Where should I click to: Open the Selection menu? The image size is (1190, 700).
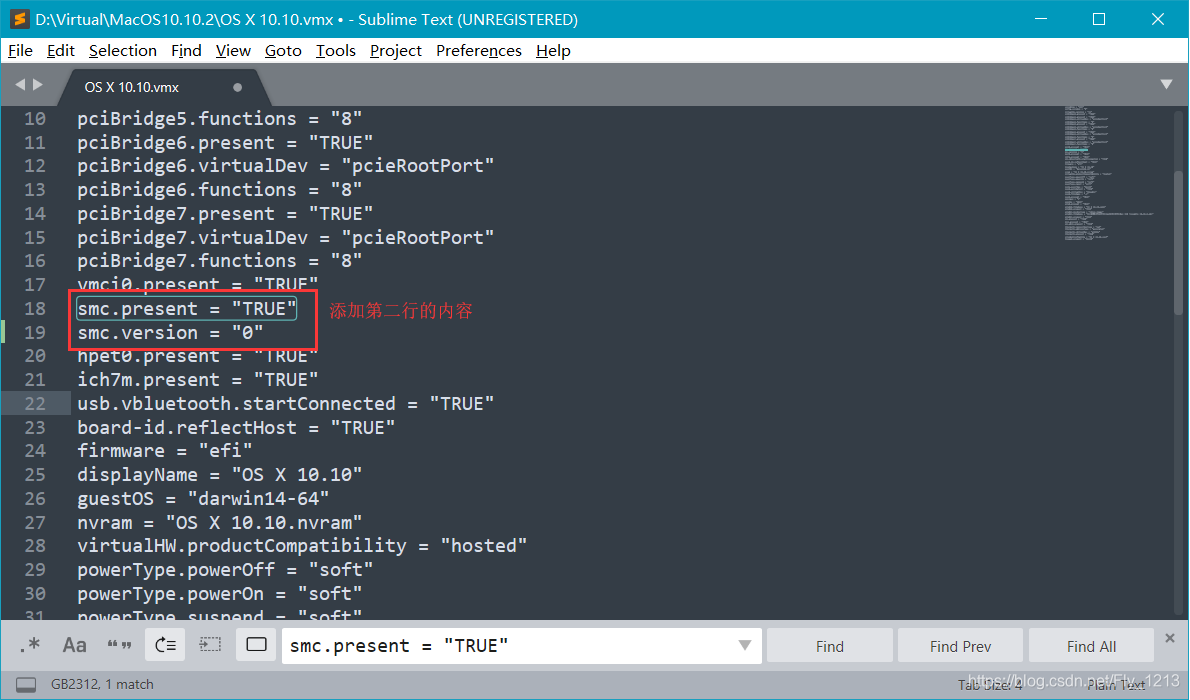click(123, 51)
